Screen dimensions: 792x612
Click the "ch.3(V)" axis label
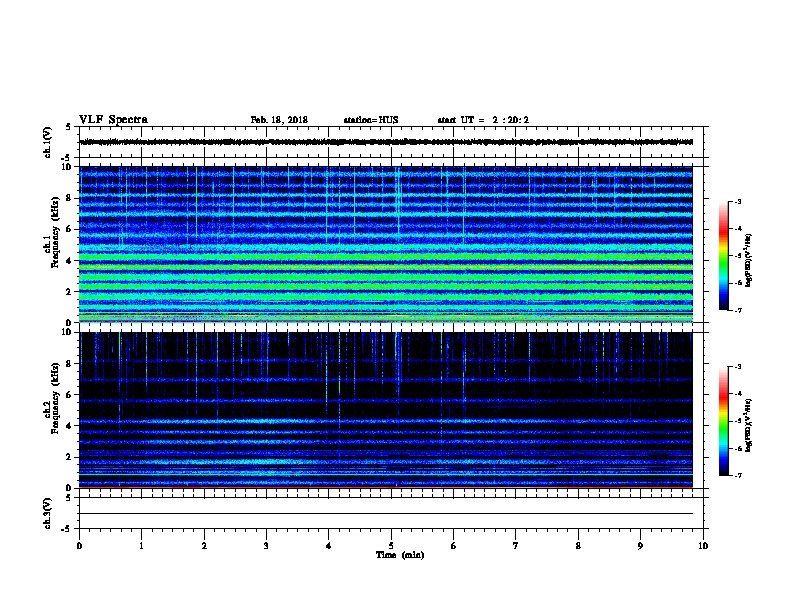coord(47,513)
